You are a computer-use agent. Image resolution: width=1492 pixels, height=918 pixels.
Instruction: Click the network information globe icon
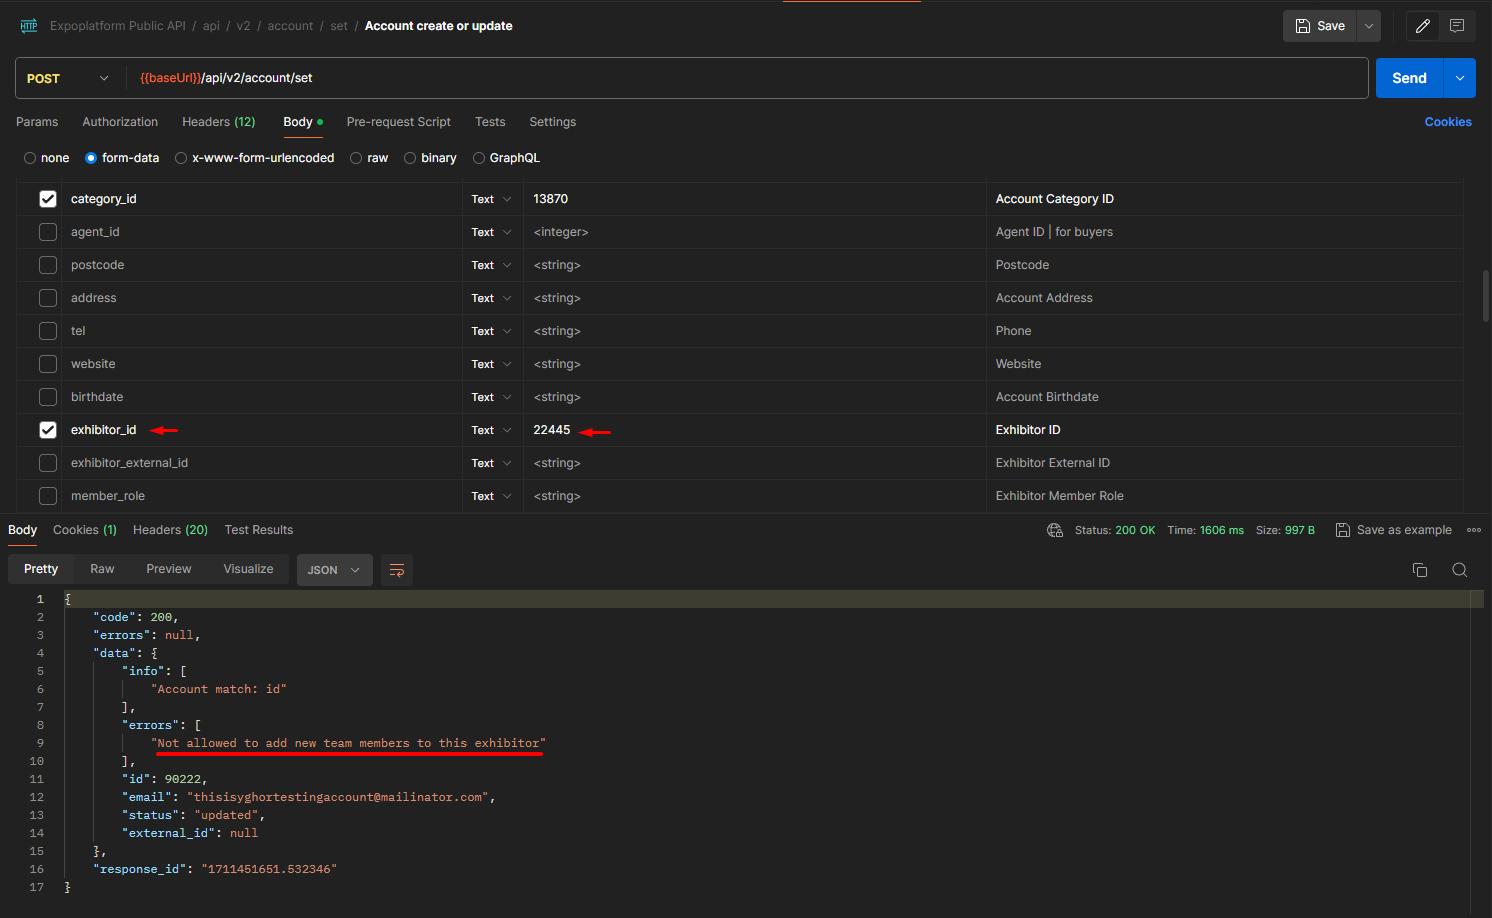(1054, 529)
